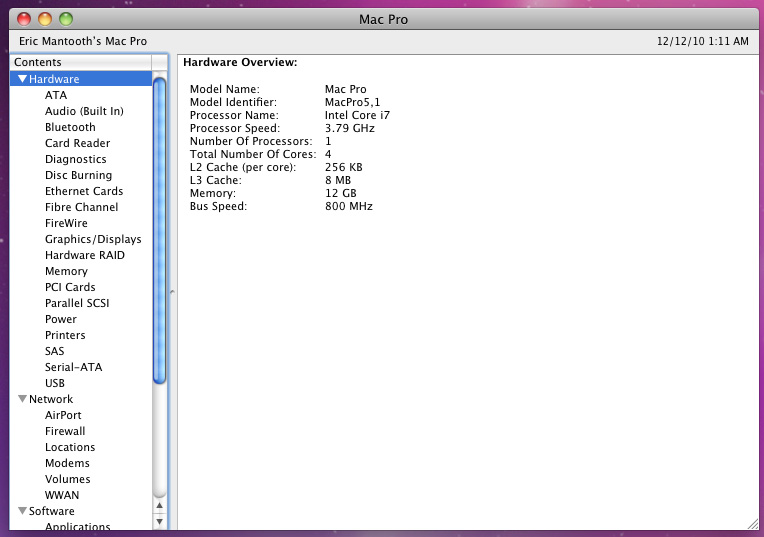Open Graphics/Displays information
Screen dimensions: 764x537
tap(93, 239)
